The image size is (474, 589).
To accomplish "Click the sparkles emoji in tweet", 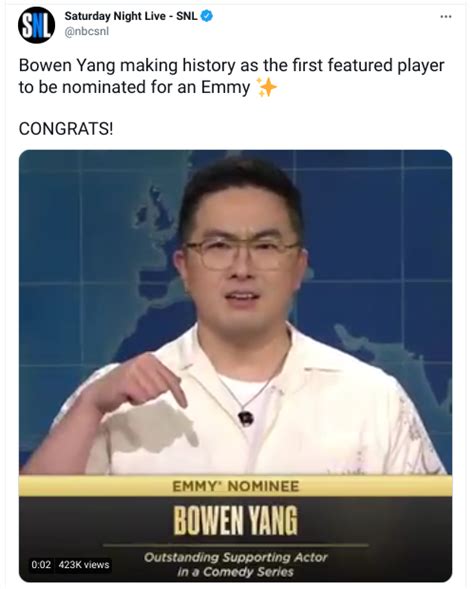I will point(267,87).
